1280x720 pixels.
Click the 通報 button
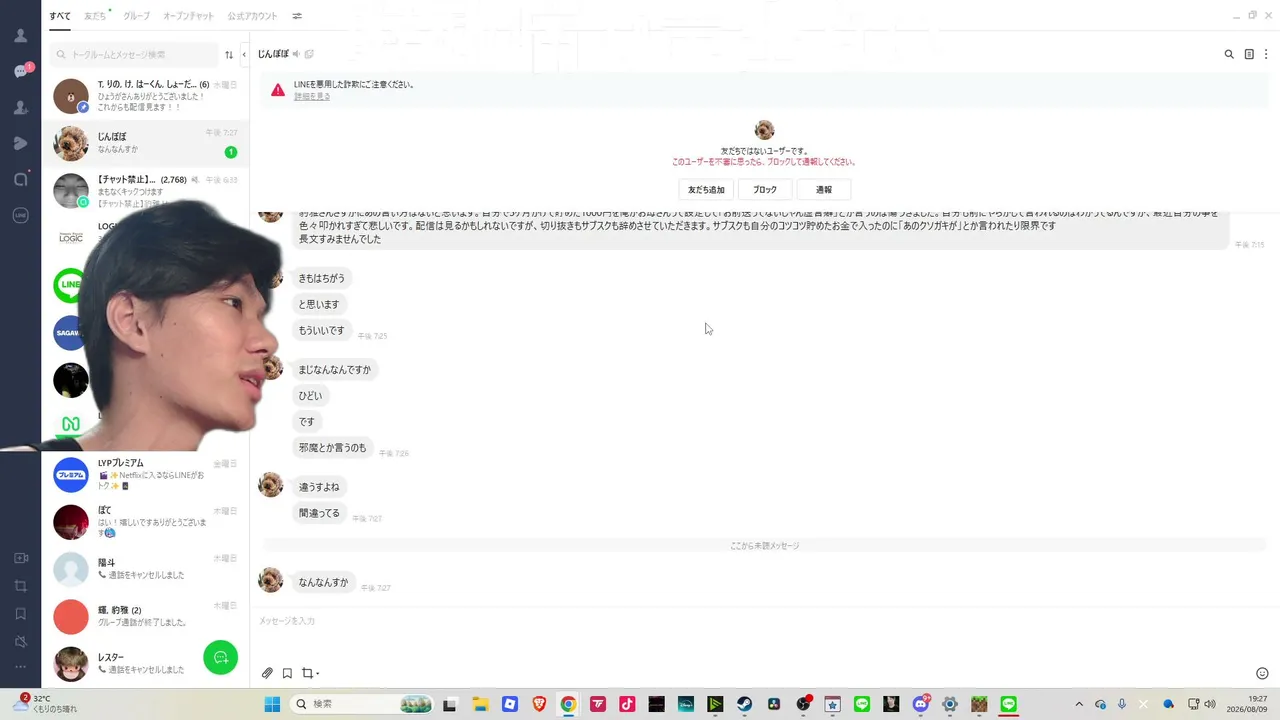(x=824, y=189)
